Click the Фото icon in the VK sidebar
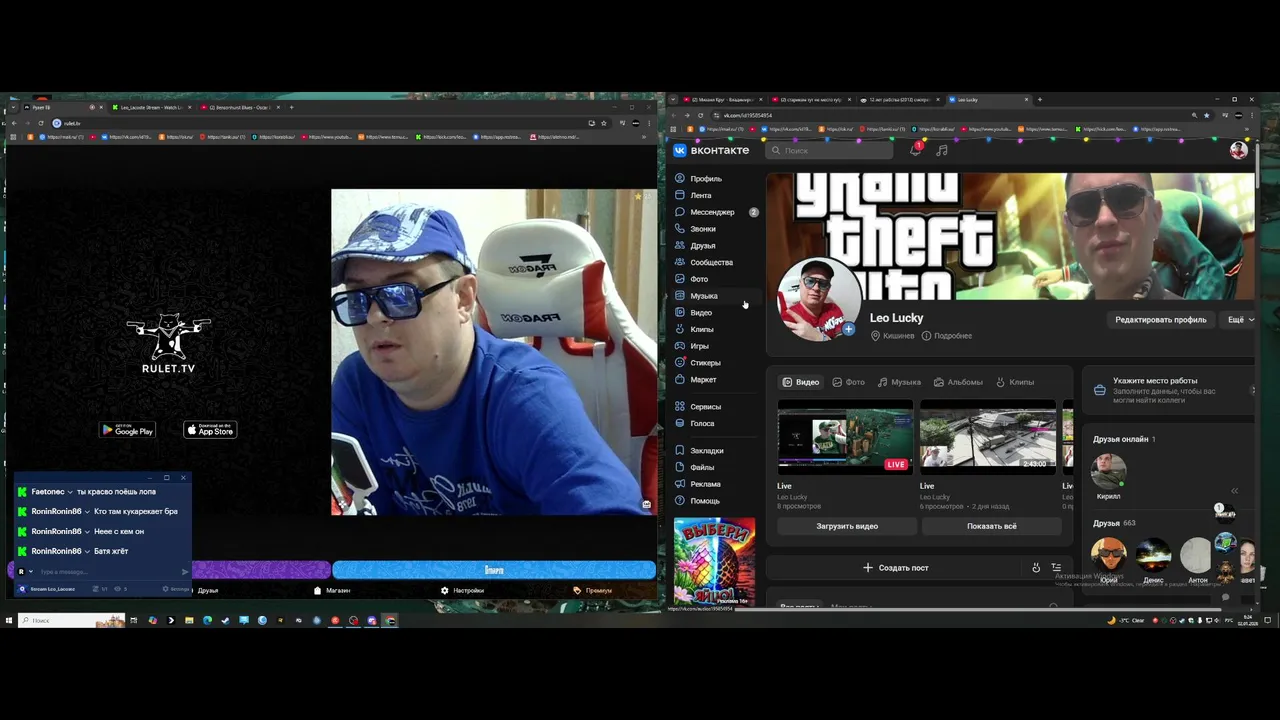Screen dimensions: 1280x720 pos(680,279)
